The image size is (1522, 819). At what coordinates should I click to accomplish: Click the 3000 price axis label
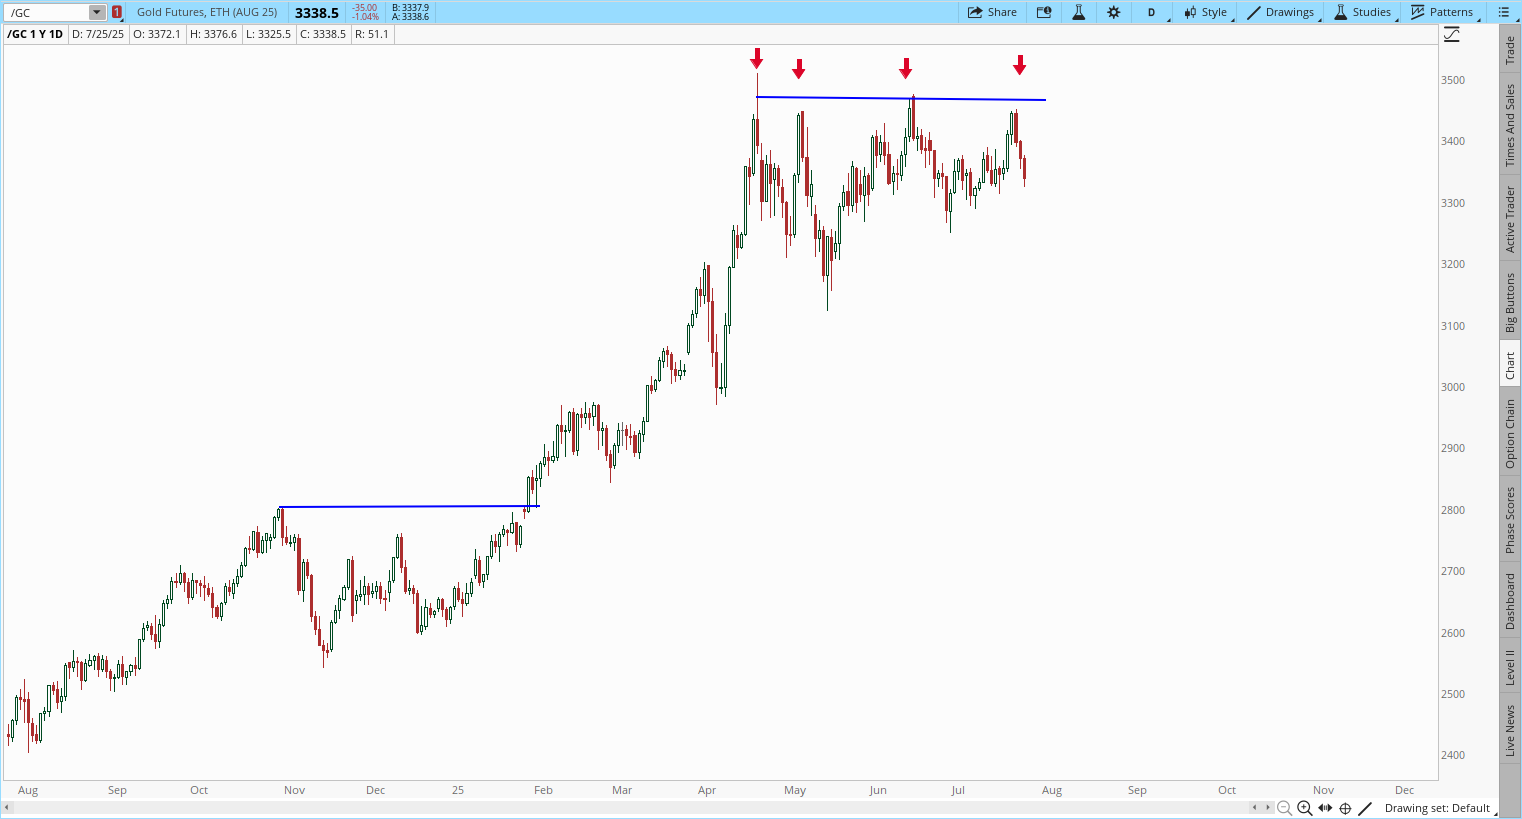[x=1452, y=387]
